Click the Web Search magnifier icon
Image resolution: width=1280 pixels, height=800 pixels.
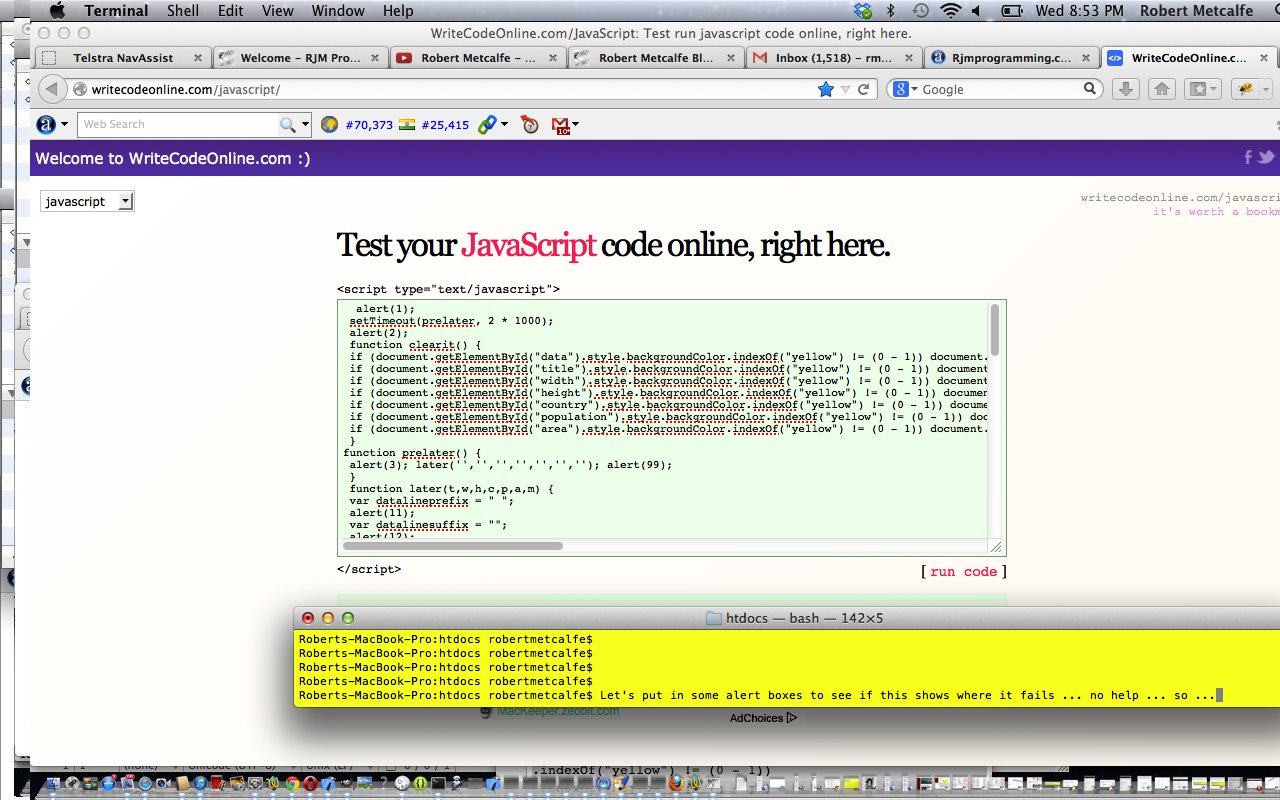point(288,125)
